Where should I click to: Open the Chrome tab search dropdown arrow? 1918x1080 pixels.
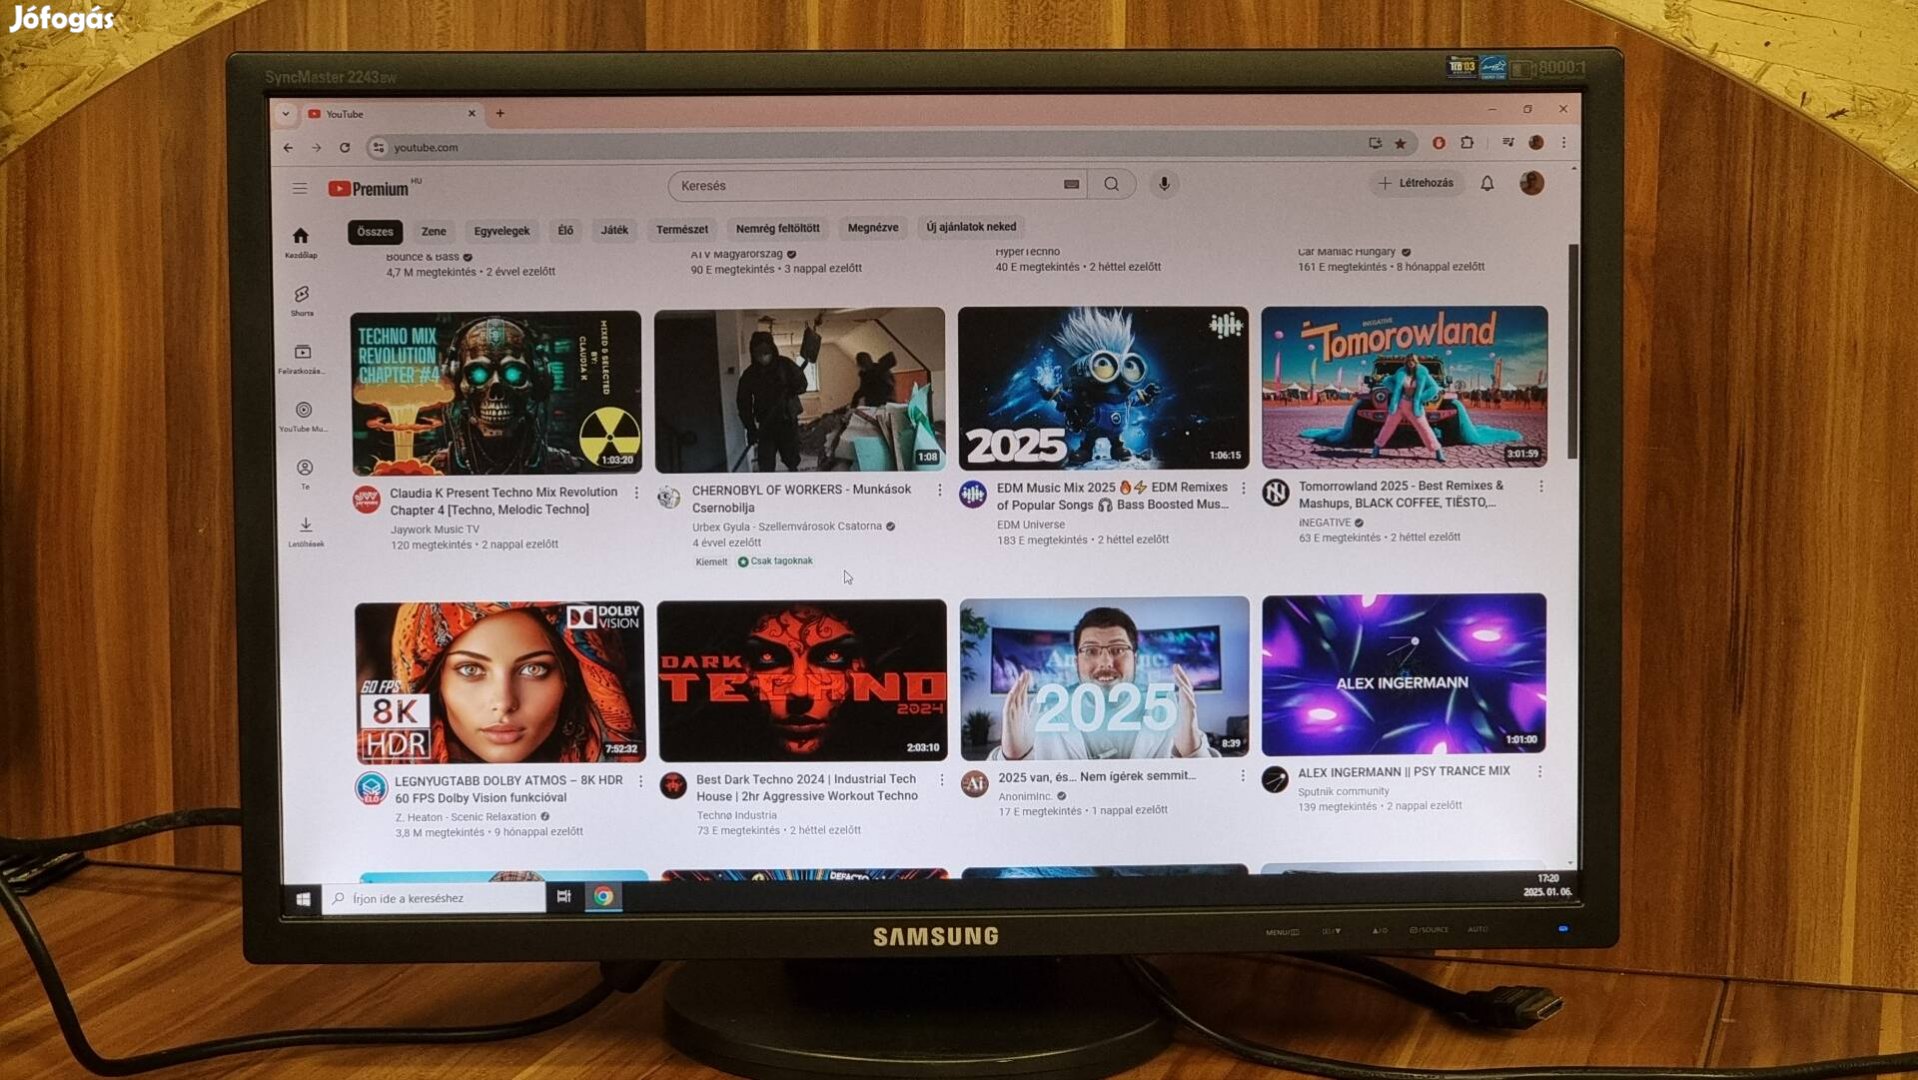tap(286, 114)
